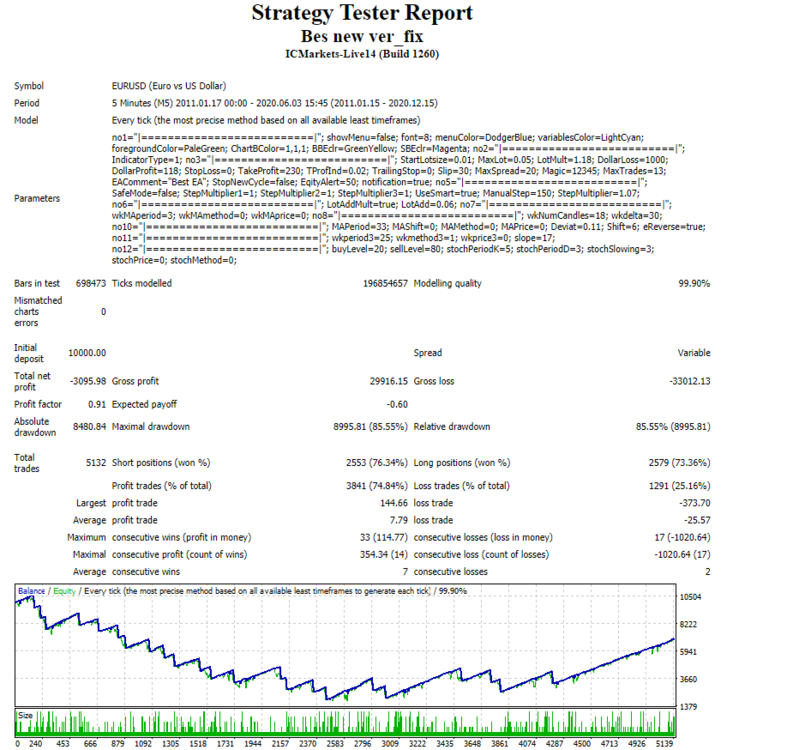The height and width of the screenshot is (750, 805).
Task: Click Modelling quality value 99.90%
Action: click(694, 283)
